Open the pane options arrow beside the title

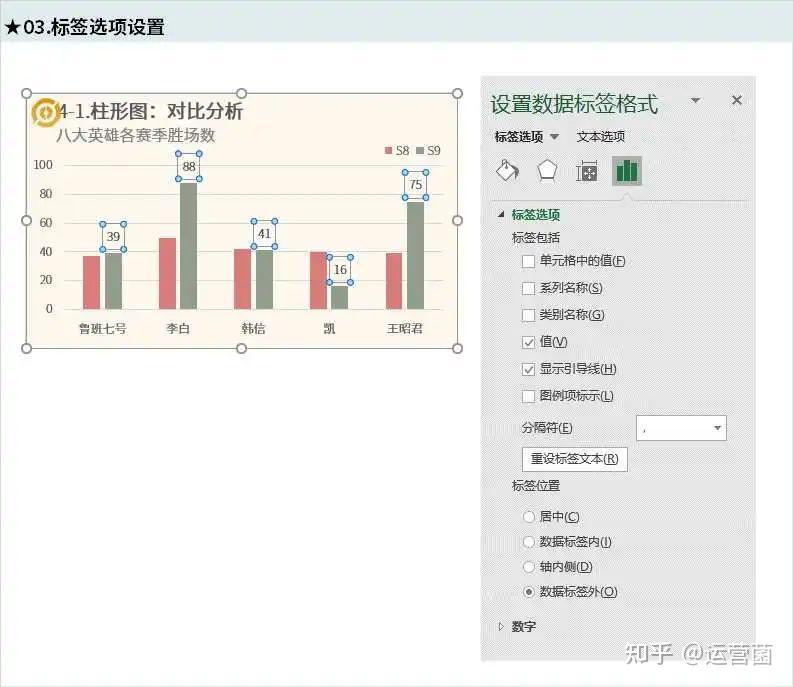(x=696, y=100)
